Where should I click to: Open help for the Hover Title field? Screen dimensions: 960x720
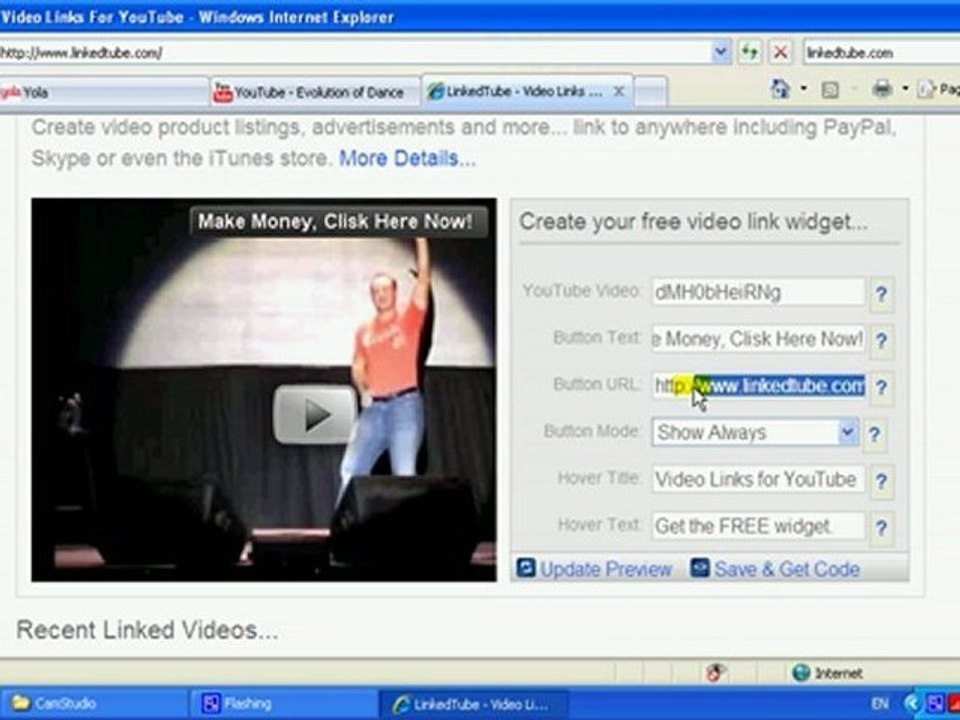[881, 481]
